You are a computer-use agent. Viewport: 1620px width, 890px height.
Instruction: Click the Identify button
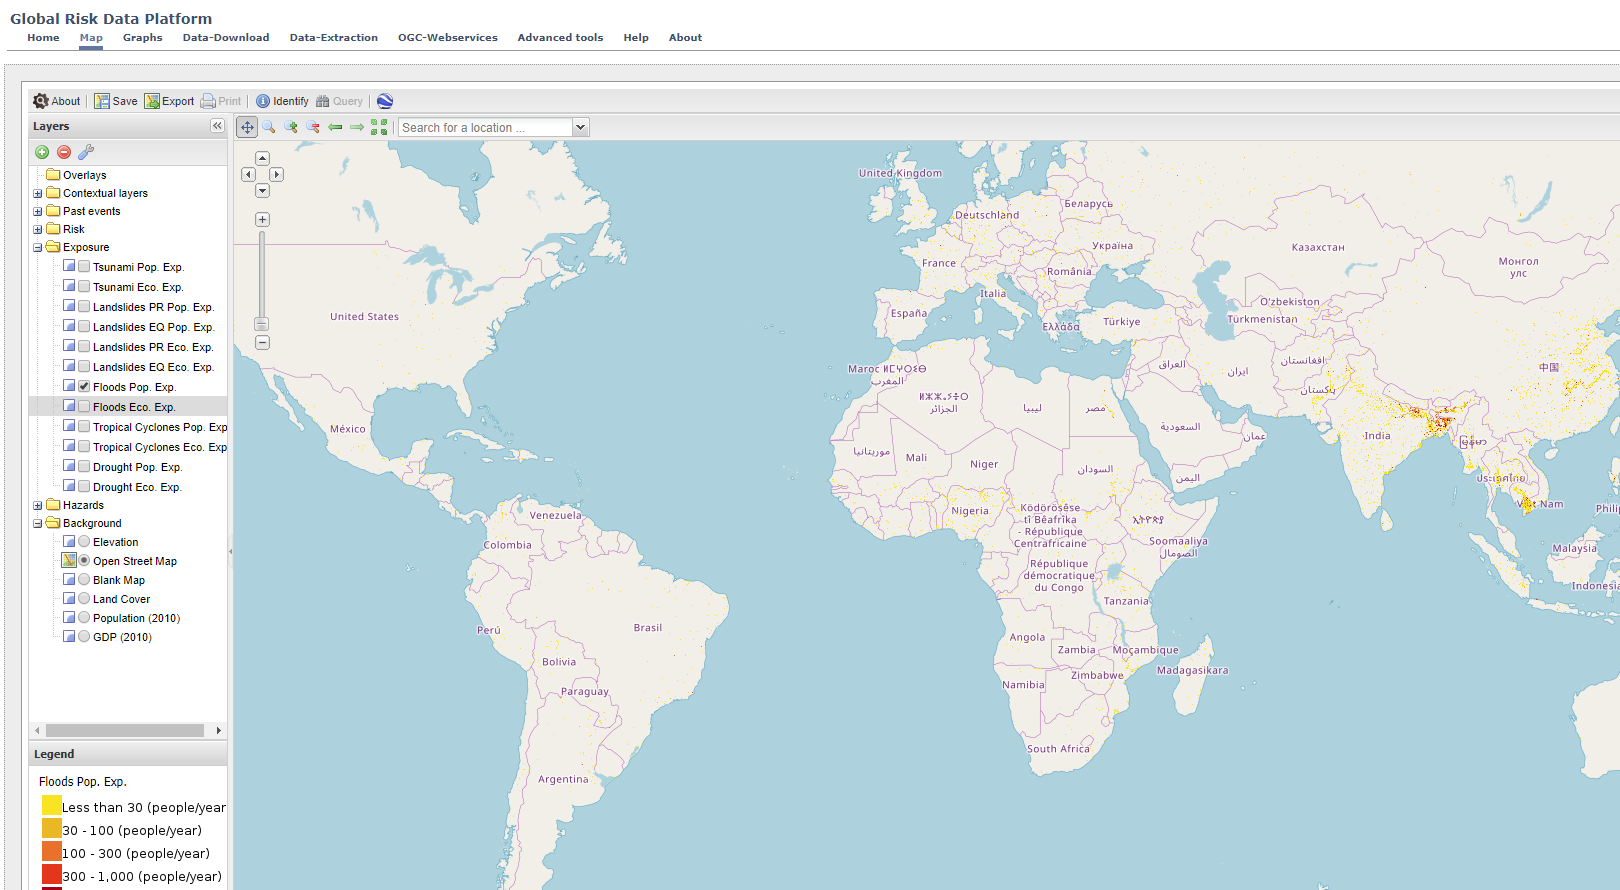tap(282, 101)
